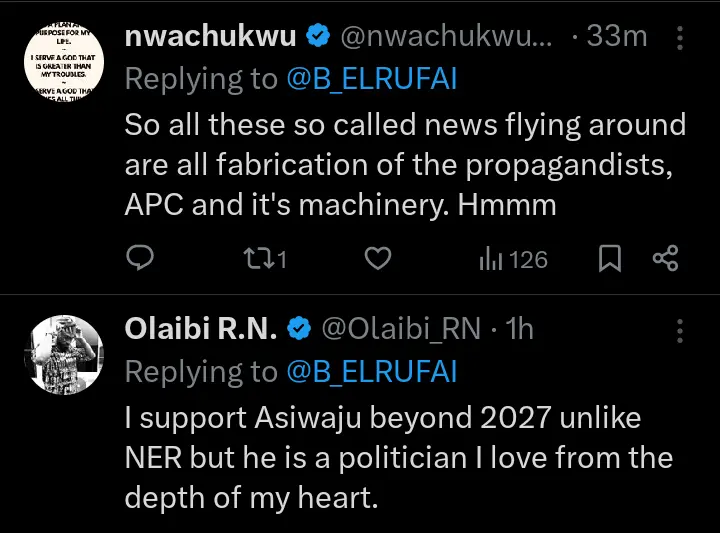Click Olaibi R.N.'s verified badge
720x533 pixels.
tap(299, 328)
